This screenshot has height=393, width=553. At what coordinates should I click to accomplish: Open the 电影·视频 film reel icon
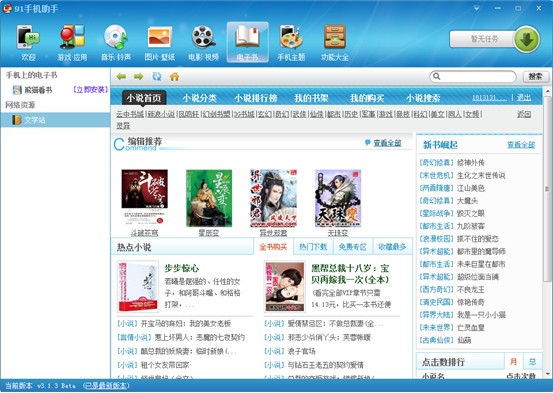[203, 37]
